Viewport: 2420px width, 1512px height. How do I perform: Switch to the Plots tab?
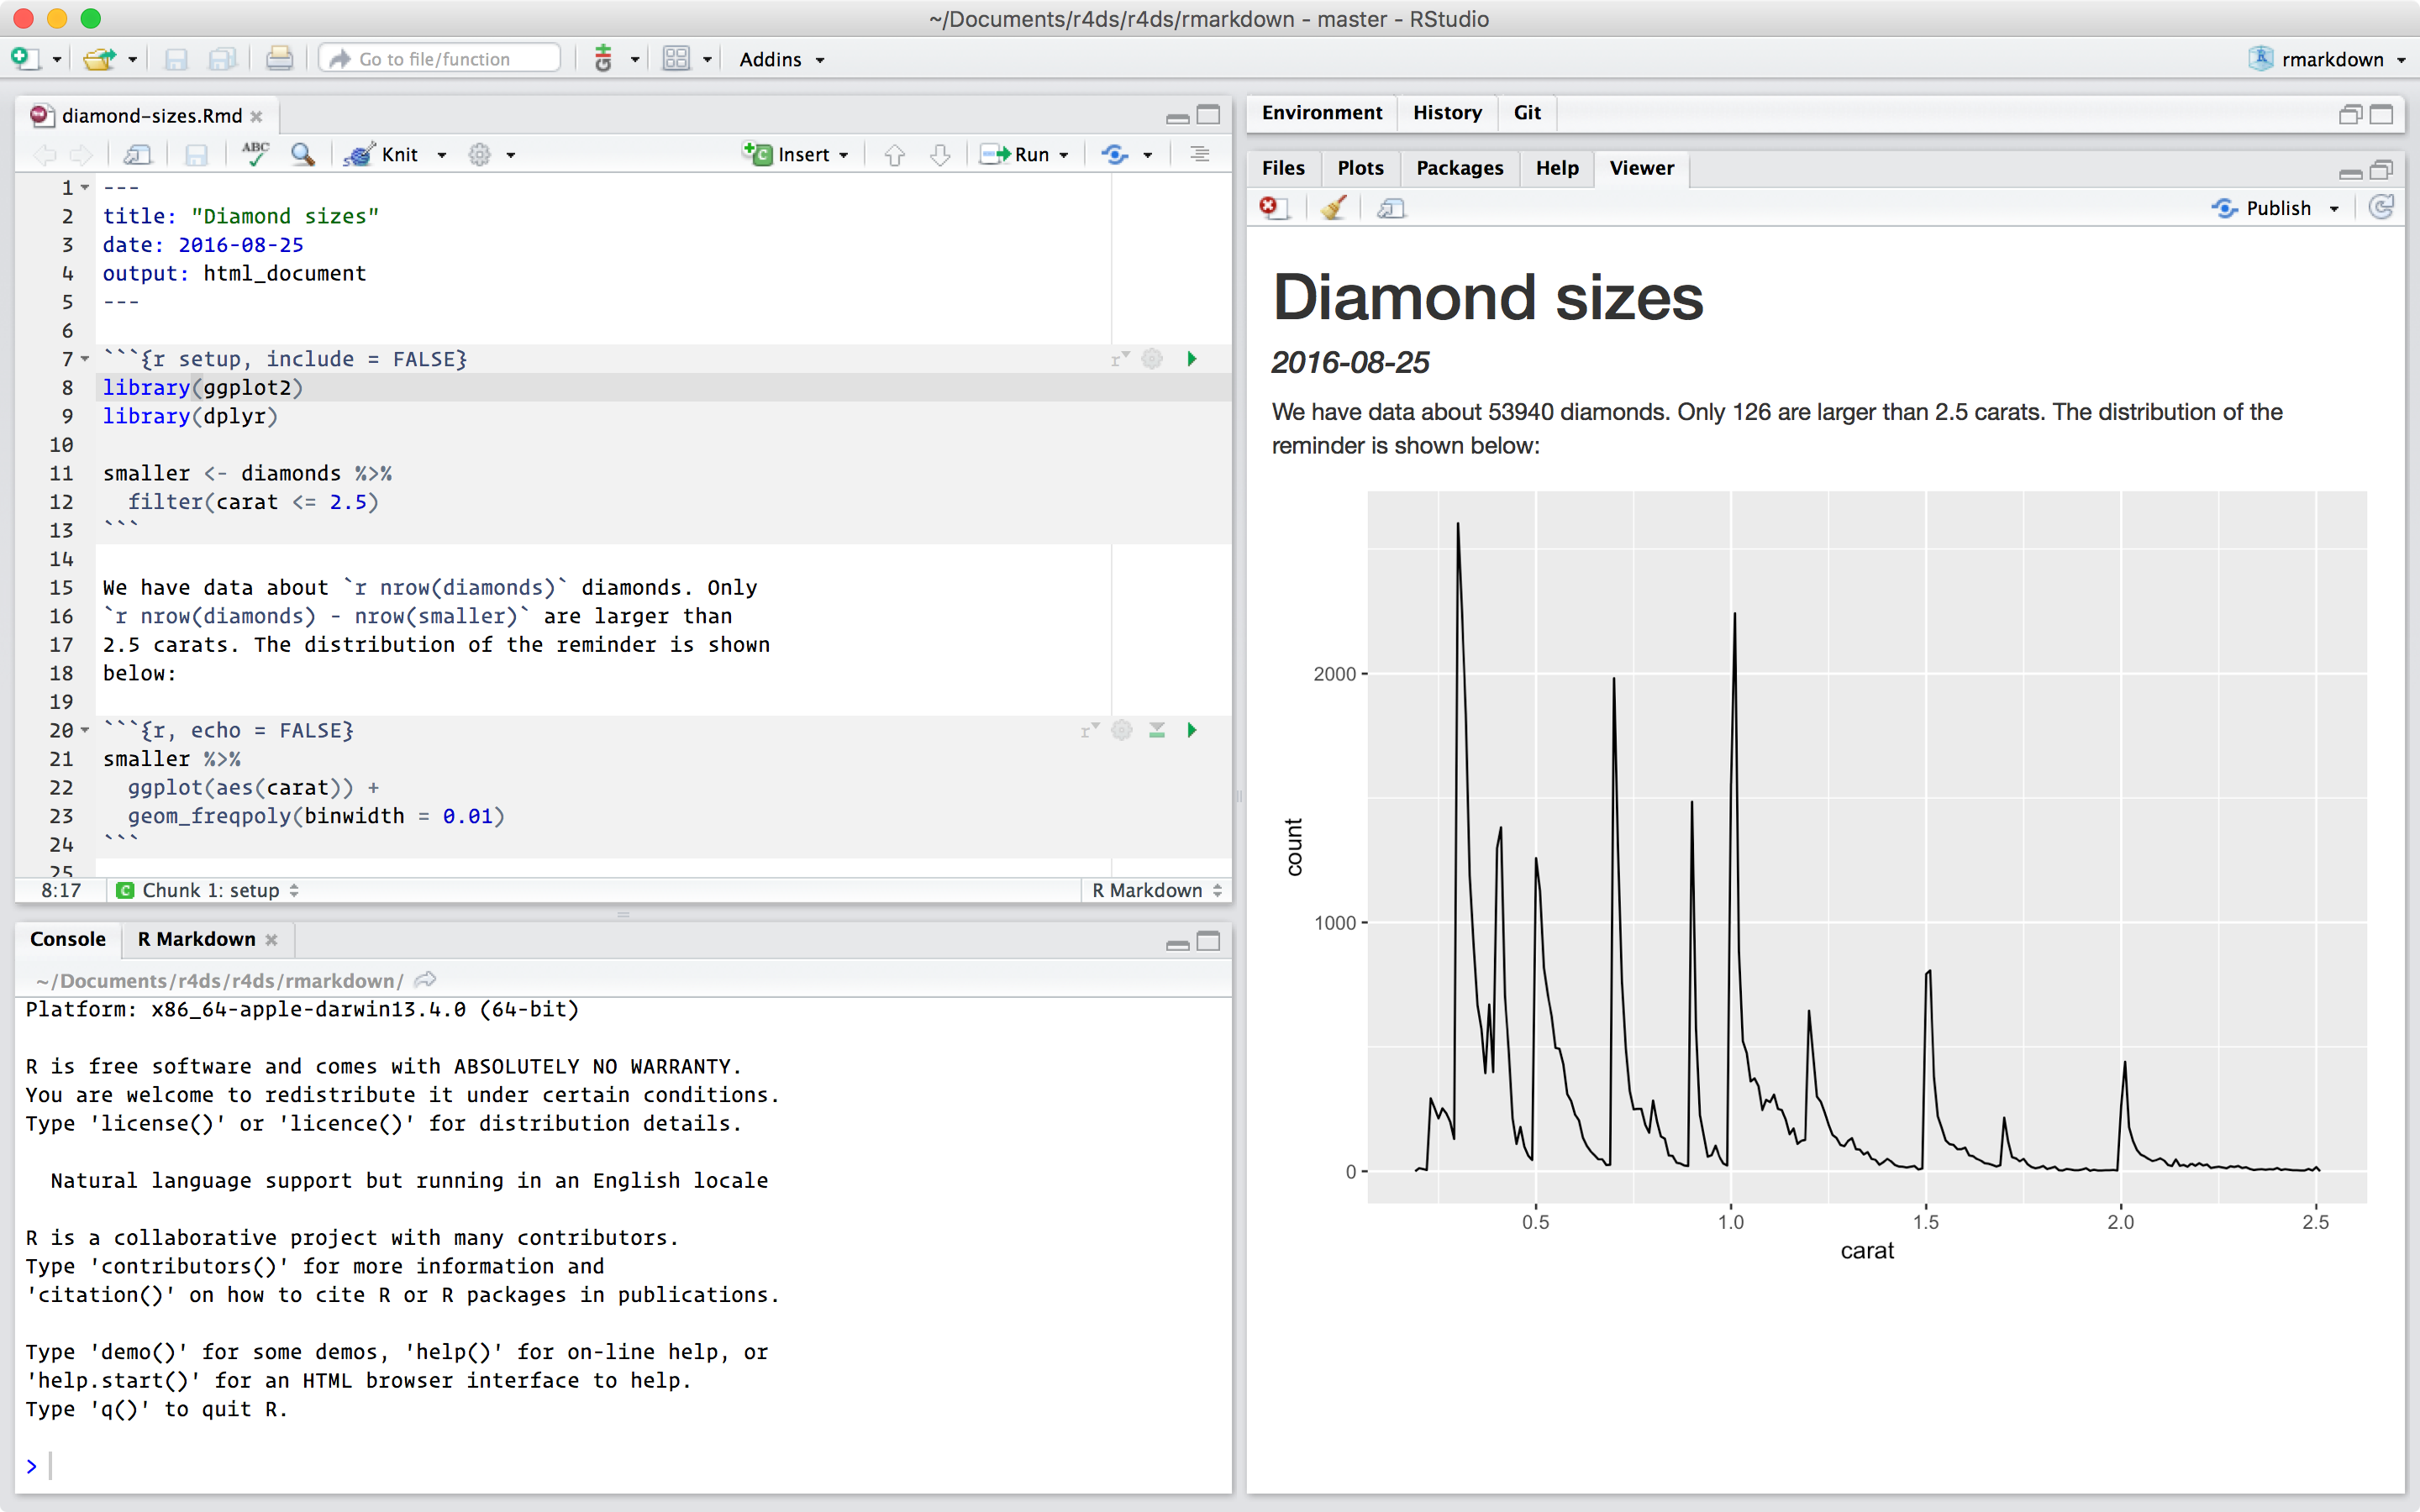pos(1360,168)
